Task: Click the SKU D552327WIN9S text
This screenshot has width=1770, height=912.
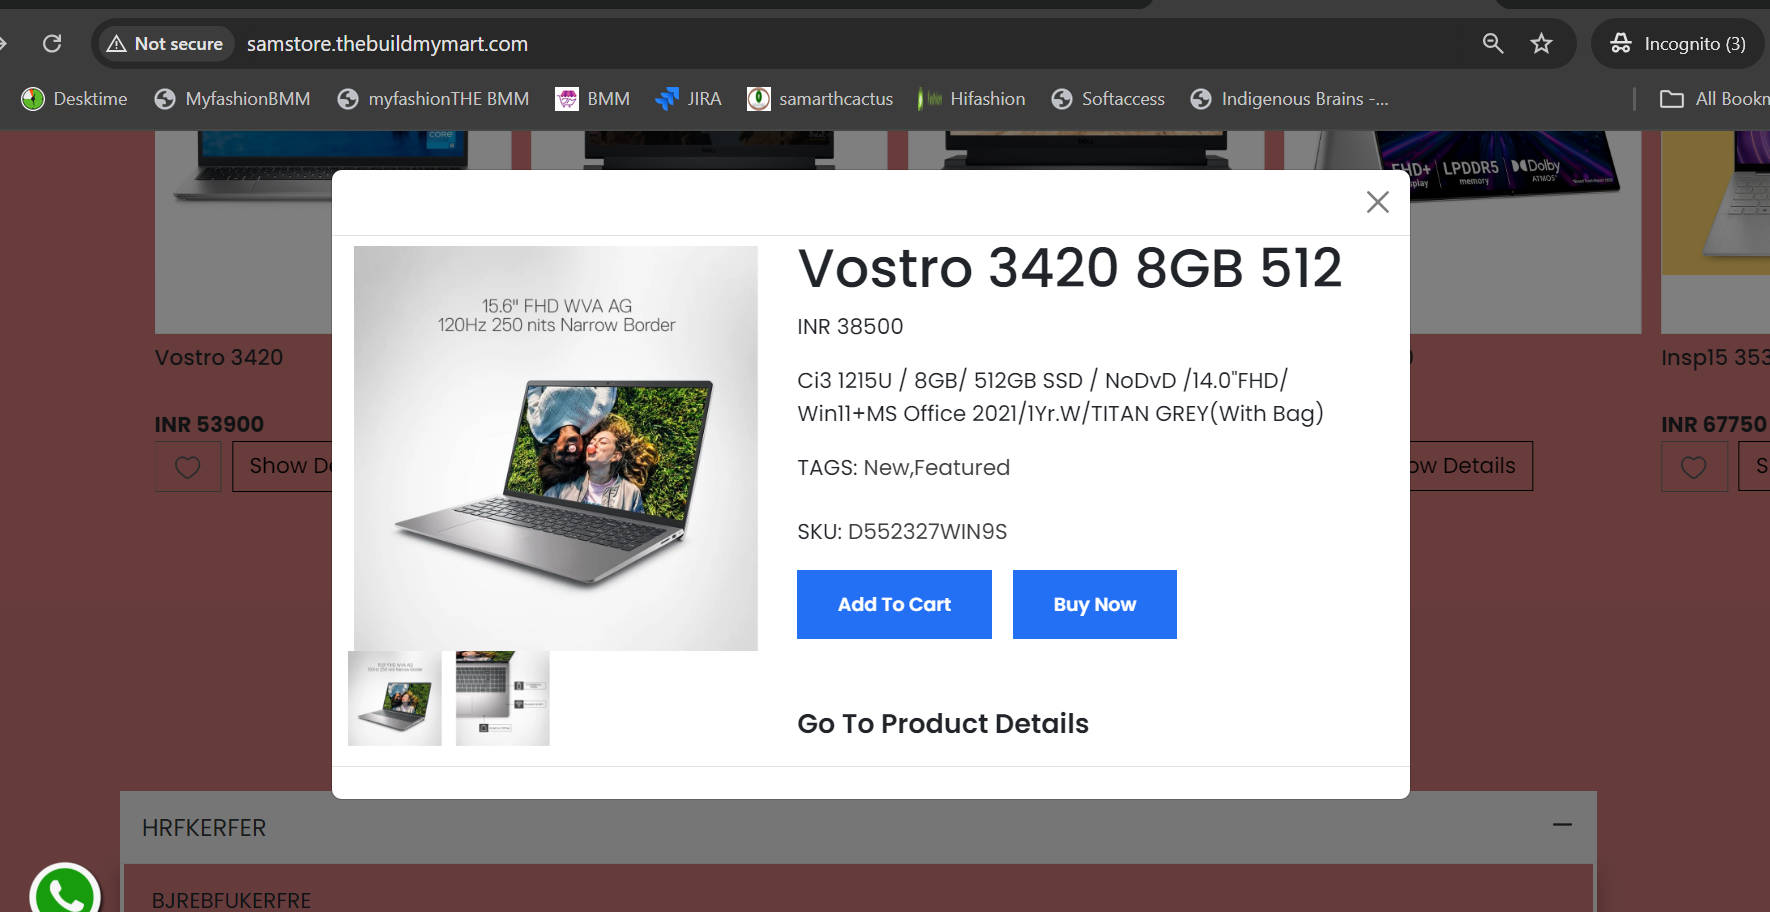Action: coord(902,531)
